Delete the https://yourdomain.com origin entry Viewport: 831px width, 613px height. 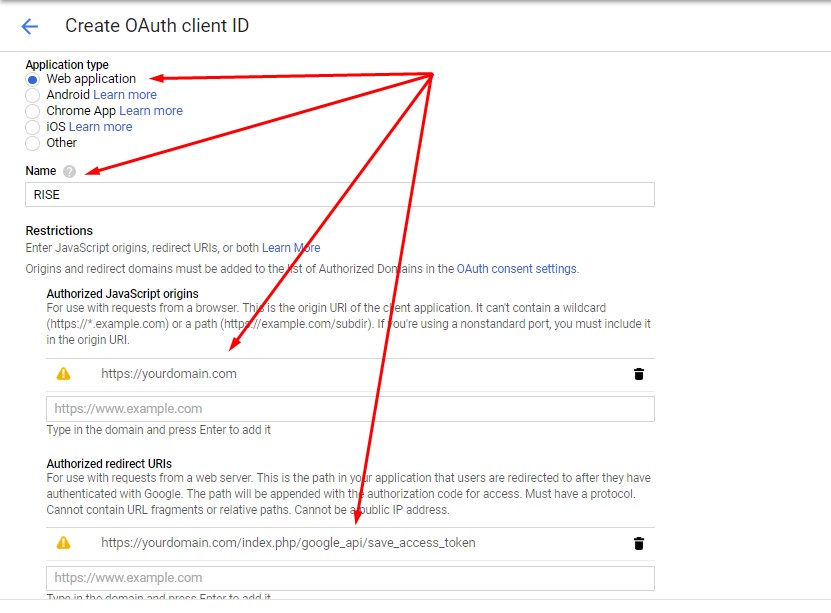(x=639, y=374)
